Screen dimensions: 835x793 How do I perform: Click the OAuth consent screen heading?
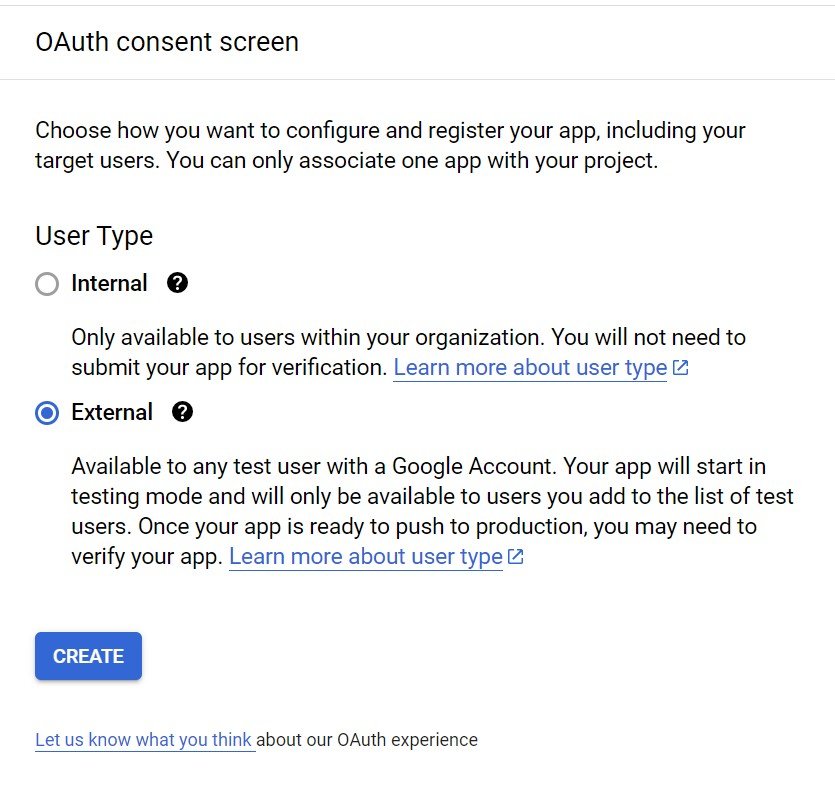tap(166, 42)
